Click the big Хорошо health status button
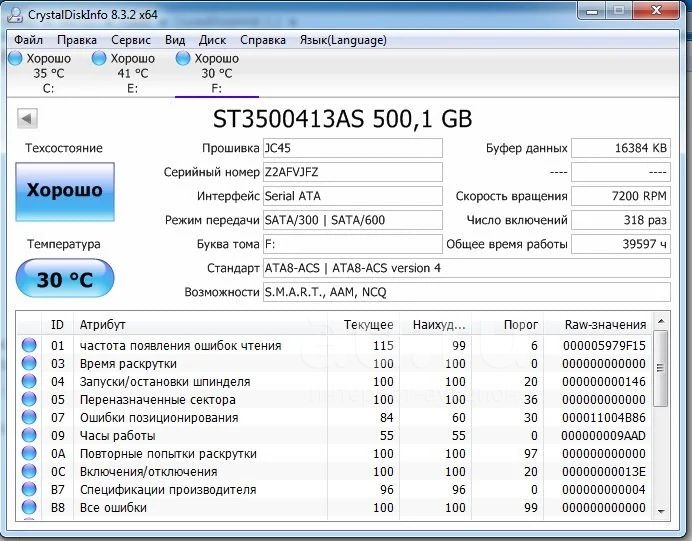This screenshot has height=541, width=692. (x=65, y=192)
